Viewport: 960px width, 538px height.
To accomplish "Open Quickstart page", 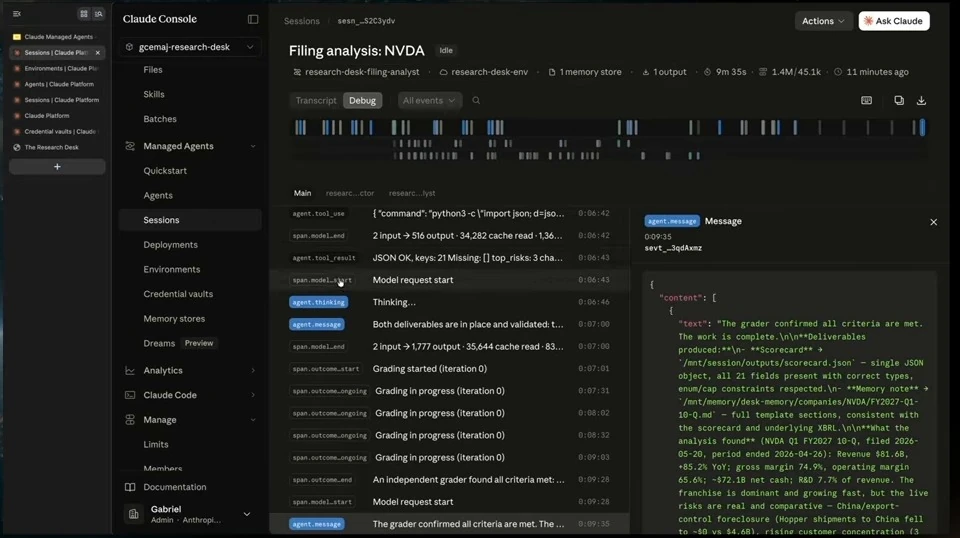I will pyautogui.click(x=165, y=171).
